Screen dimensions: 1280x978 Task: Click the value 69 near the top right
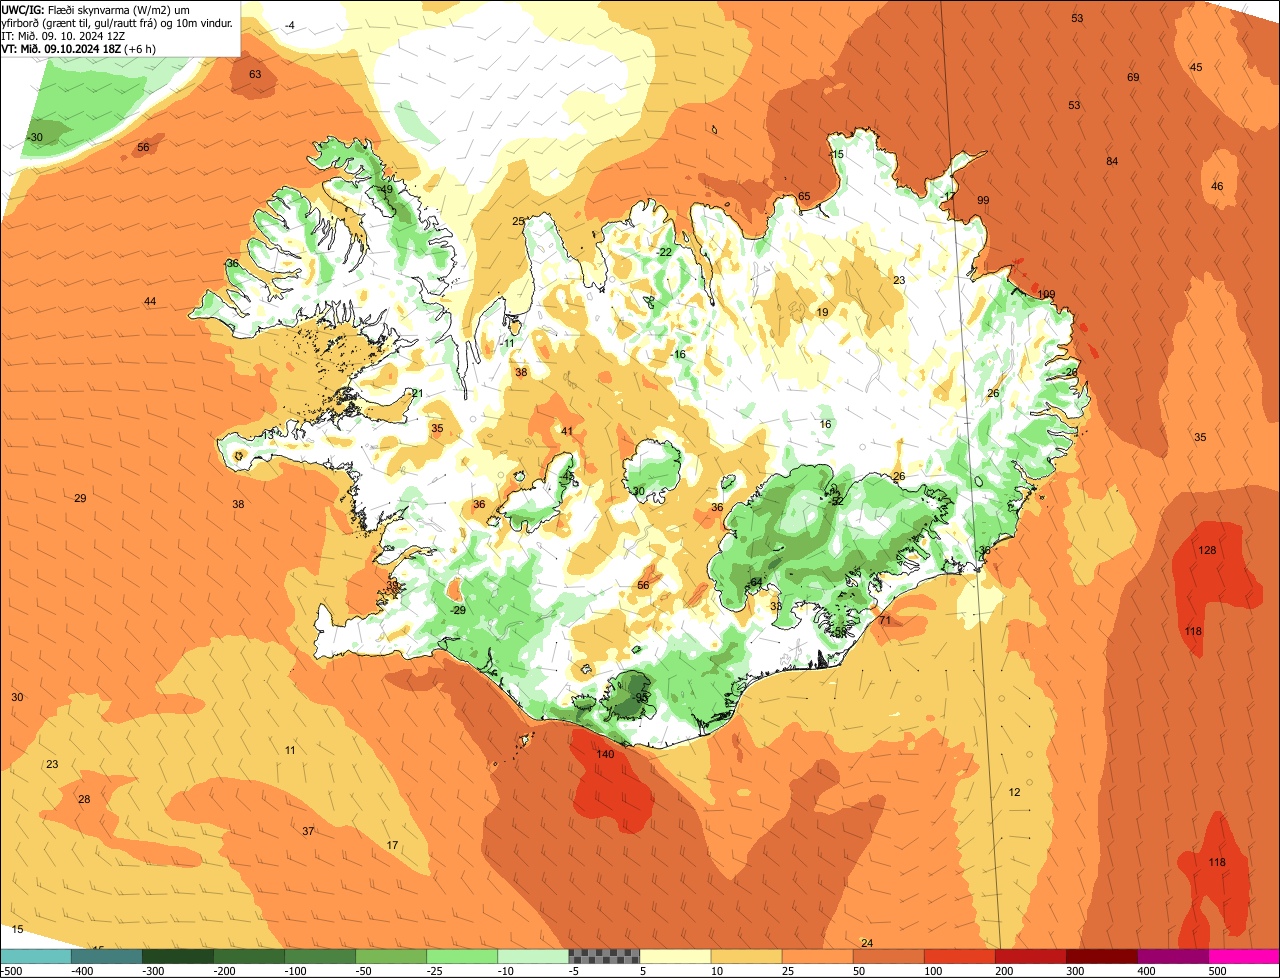(1133, 77)
